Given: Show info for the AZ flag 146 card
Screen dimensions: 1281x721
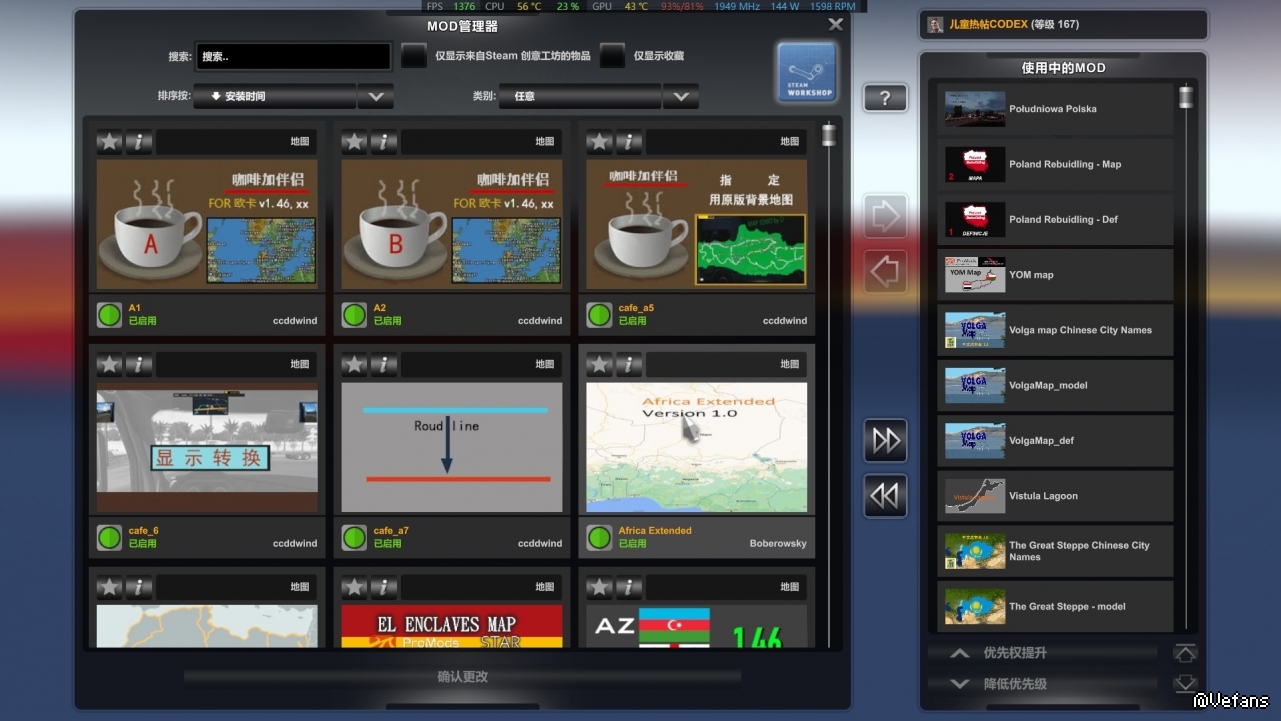Looking at the screenshot, I should pos(629,588).
